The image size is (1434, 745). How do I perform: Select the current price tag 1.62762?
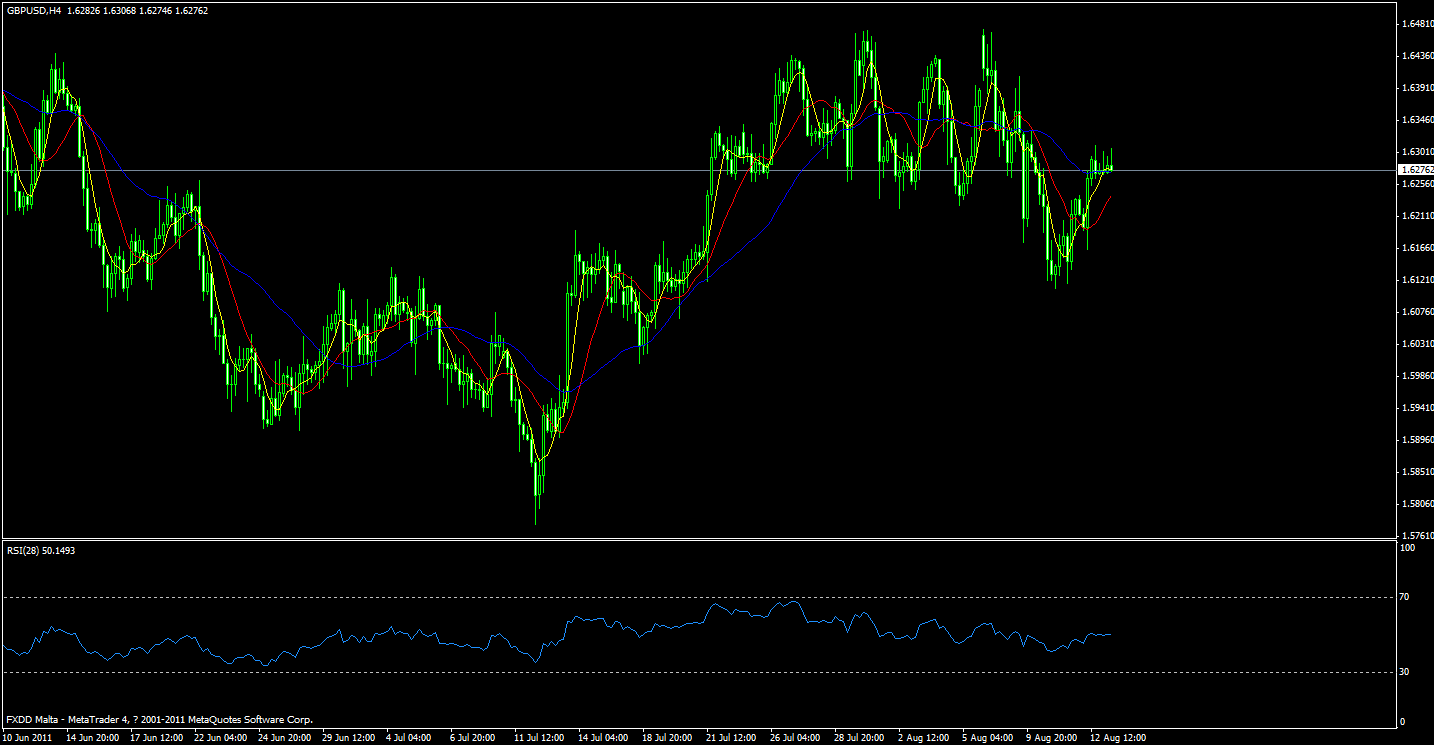[1414, 170]
